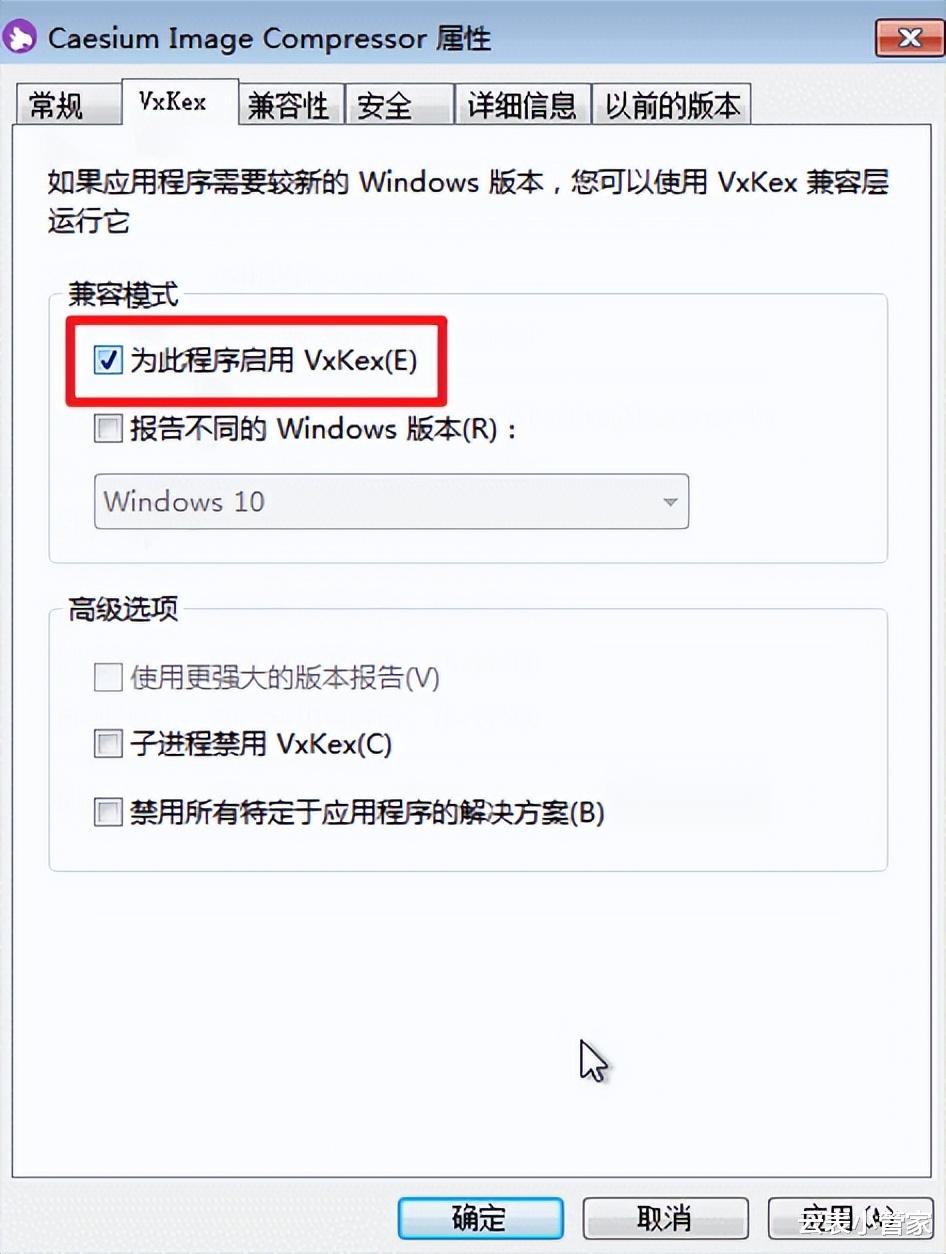Show the 详细信息 tab
Viewport: 946px width, 1254px height.
pos(522,105)
